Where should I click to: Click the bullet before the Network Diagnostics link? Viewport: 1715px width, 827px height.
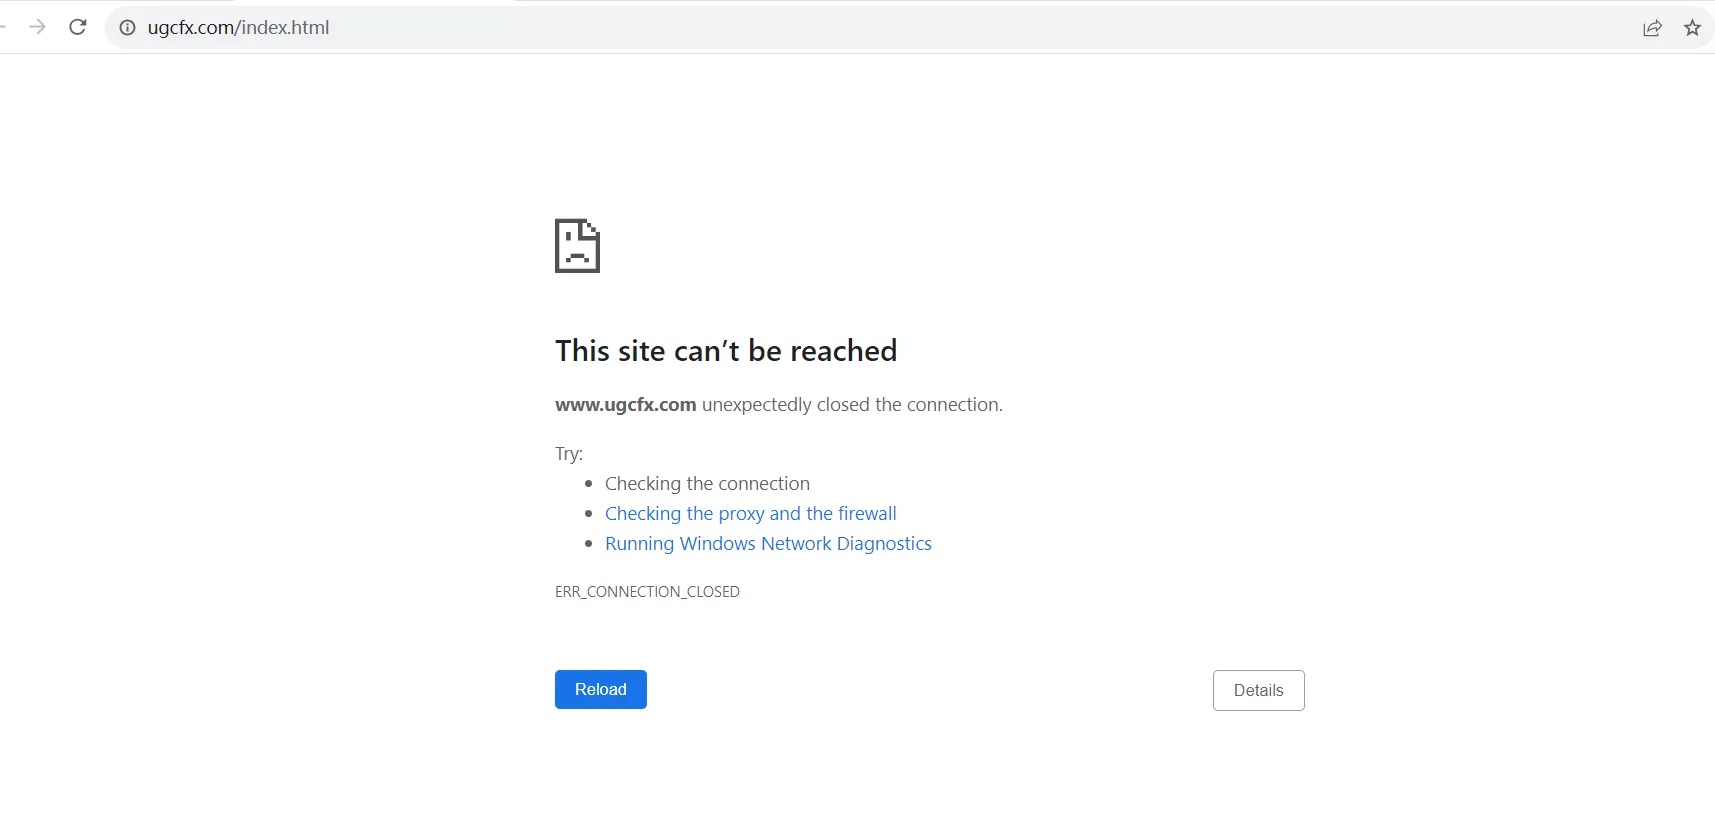click(x=589, y=544)
